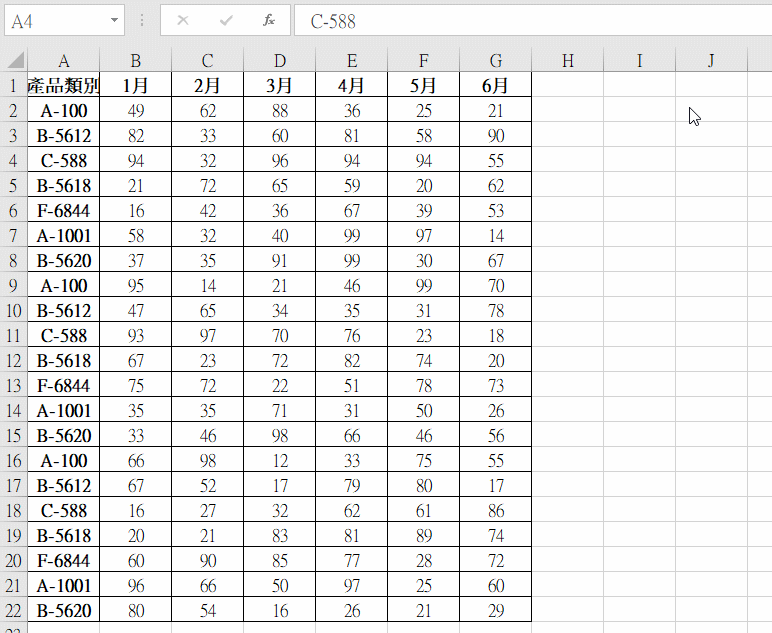Select column B header
The height and width of the screenshot is (633, 772).
pos(135,61)
